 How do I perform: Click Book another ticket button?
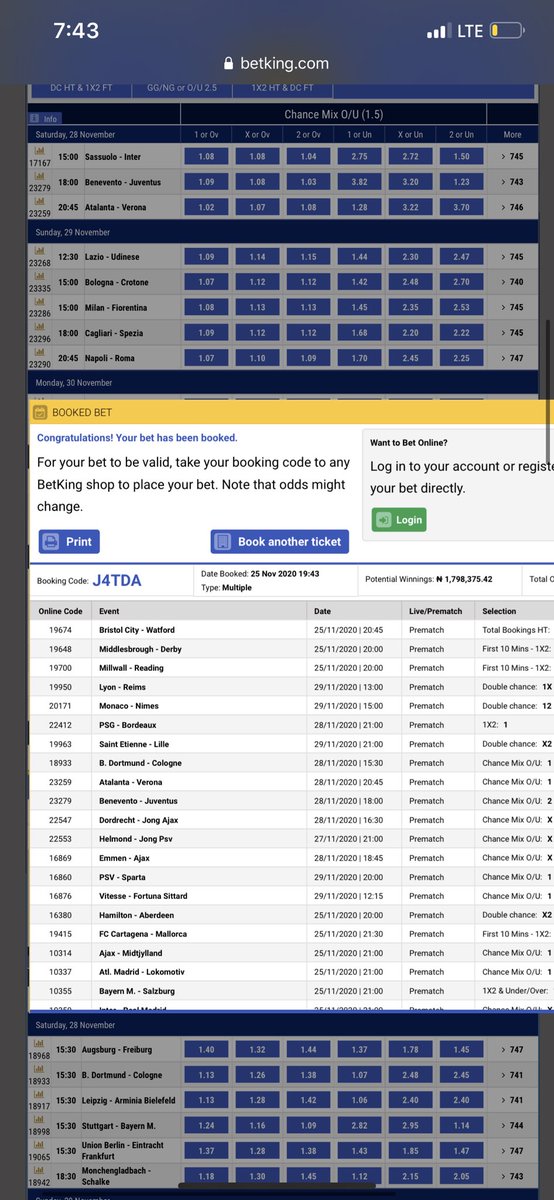[280, 542]
